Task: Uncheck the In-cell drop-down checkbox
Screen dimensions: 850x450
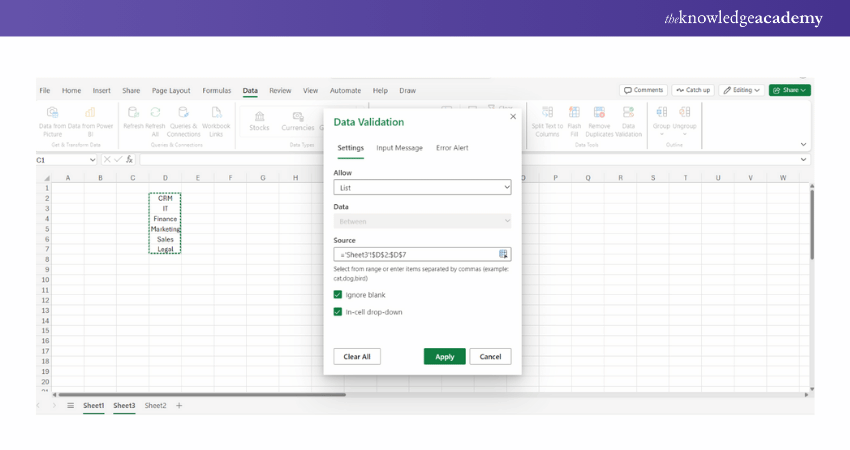Action: tap(338, 312)
